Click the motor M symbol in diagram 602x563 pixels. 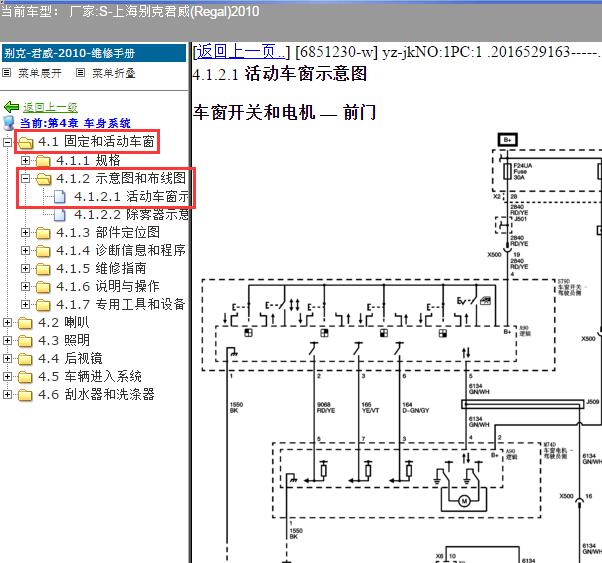pos(464,501)
